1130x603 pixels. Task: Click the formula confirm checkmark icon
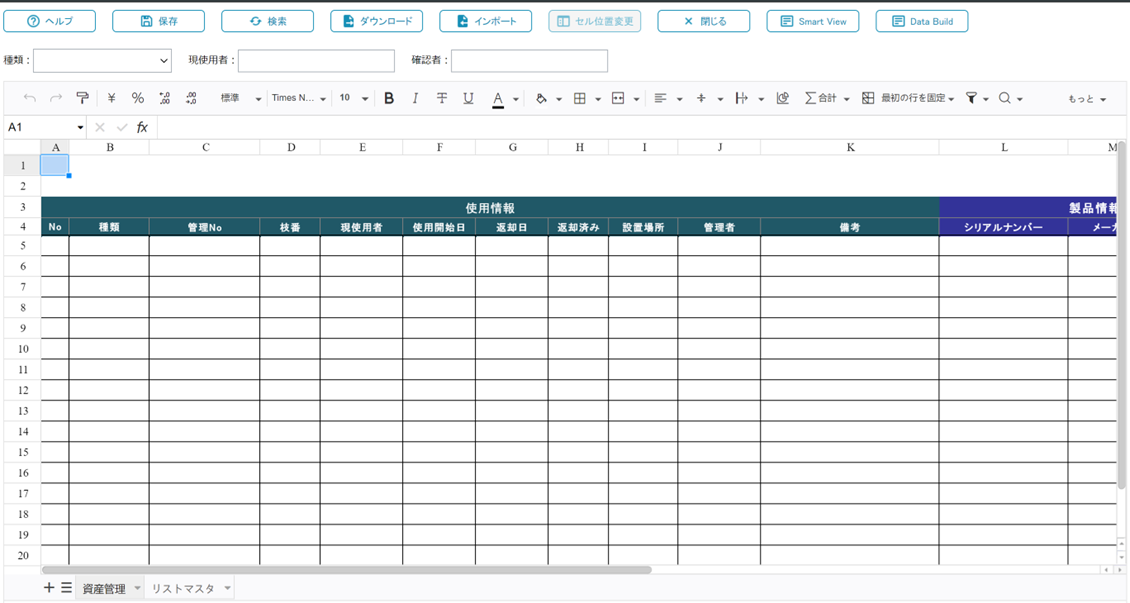[x=122, y=128]
